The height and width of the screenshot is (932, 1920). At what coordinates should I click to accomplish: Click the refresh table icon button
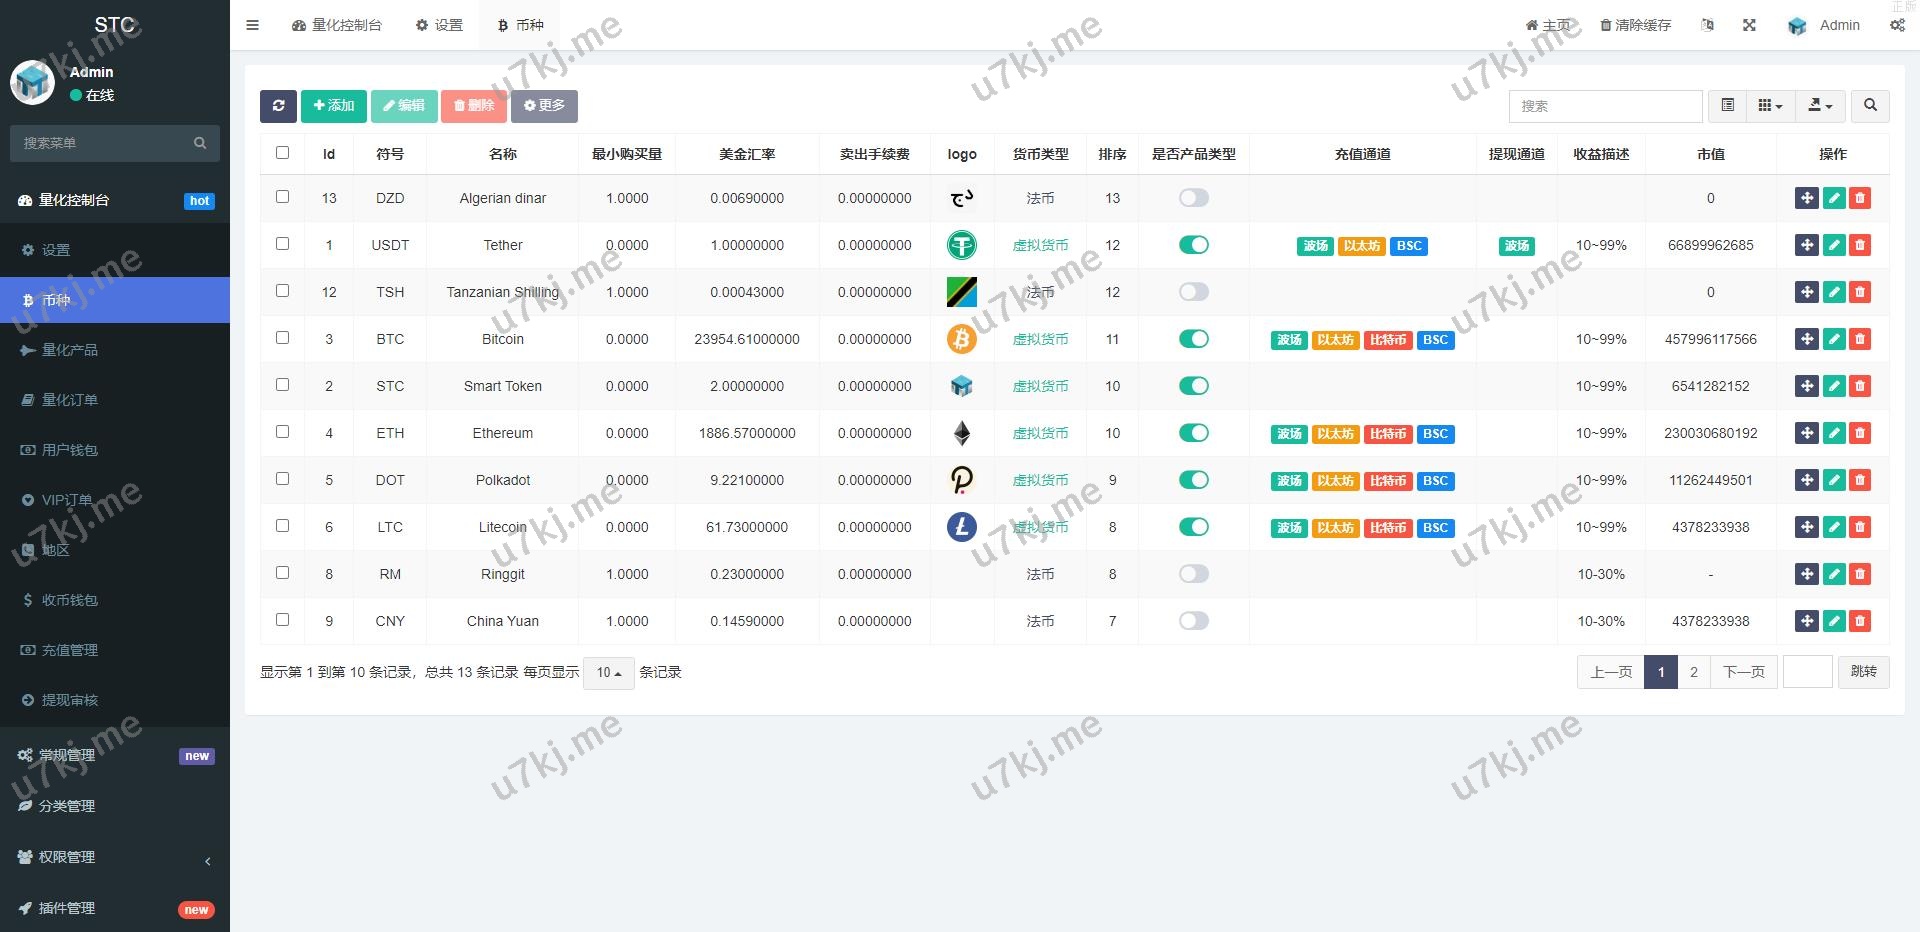[278, 106]
